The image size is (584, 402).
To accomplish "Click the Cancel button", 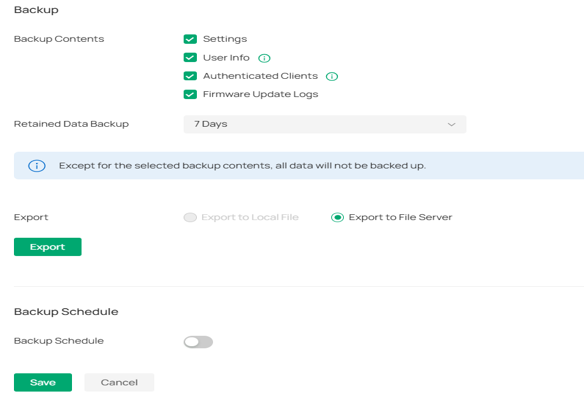I will tap(119, 382).
